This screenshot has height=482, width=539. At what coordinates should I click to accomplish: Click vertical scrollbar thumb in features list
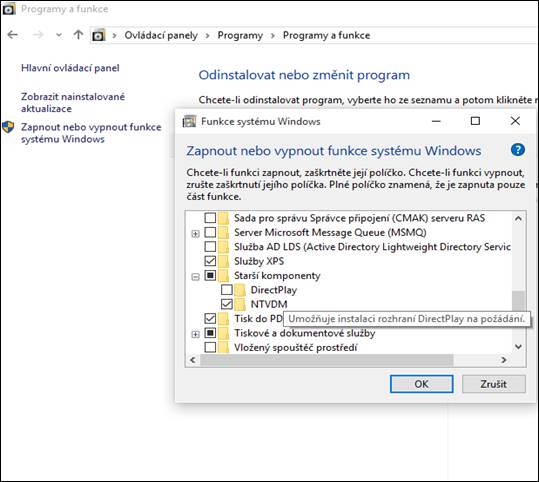pos(518,301)
